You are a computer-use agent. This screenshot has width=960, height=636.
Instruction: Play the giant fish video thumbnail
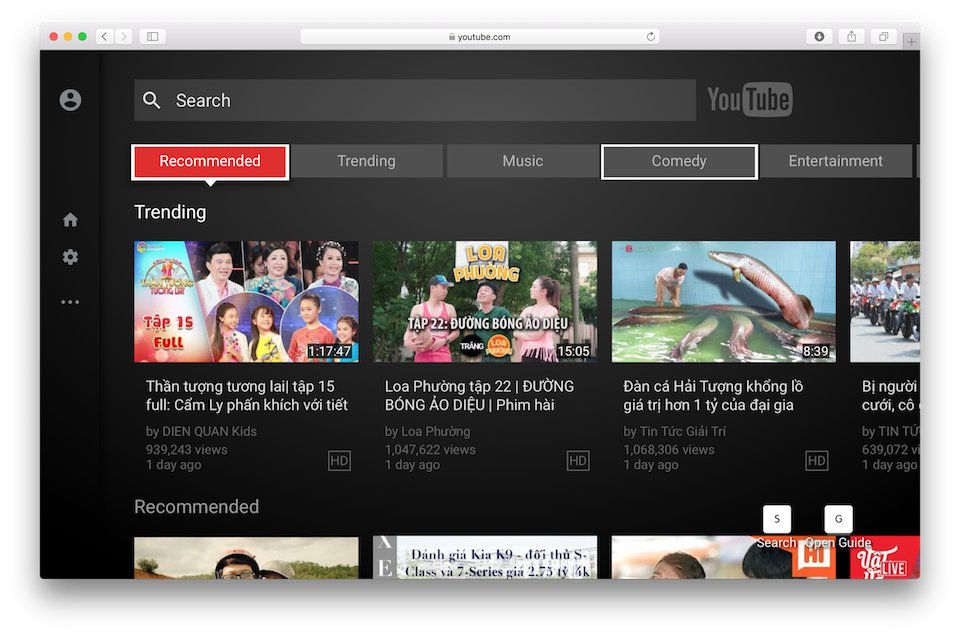click(723, 302)
